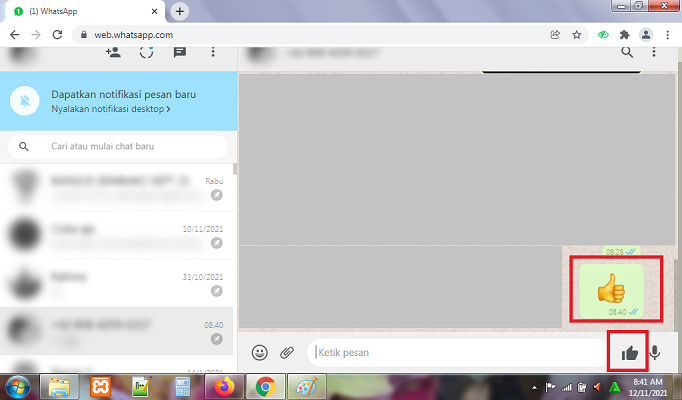Click the lock site info icon
This screenshot has width=682, height=400.
coord(84,35)
